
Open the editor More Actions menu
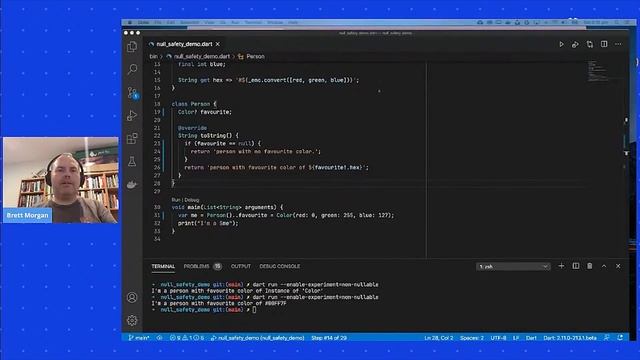618,44
